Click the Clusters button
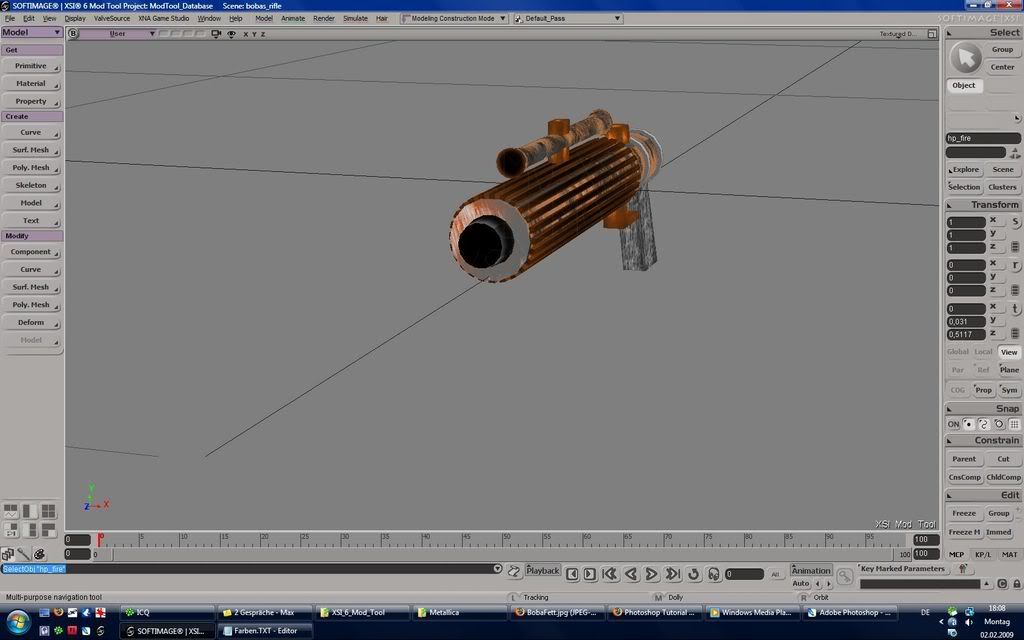Viewport: 1024px width, 640px height. pos(1002,187)
